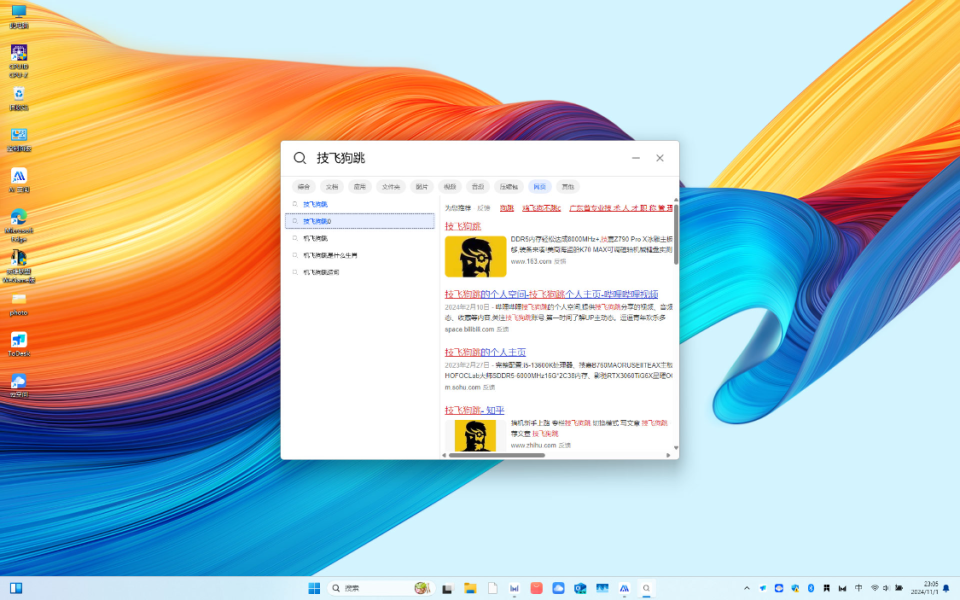960x600 pixels.
Task: Show hidden system tray icons chevron
Action: point(746,588)
